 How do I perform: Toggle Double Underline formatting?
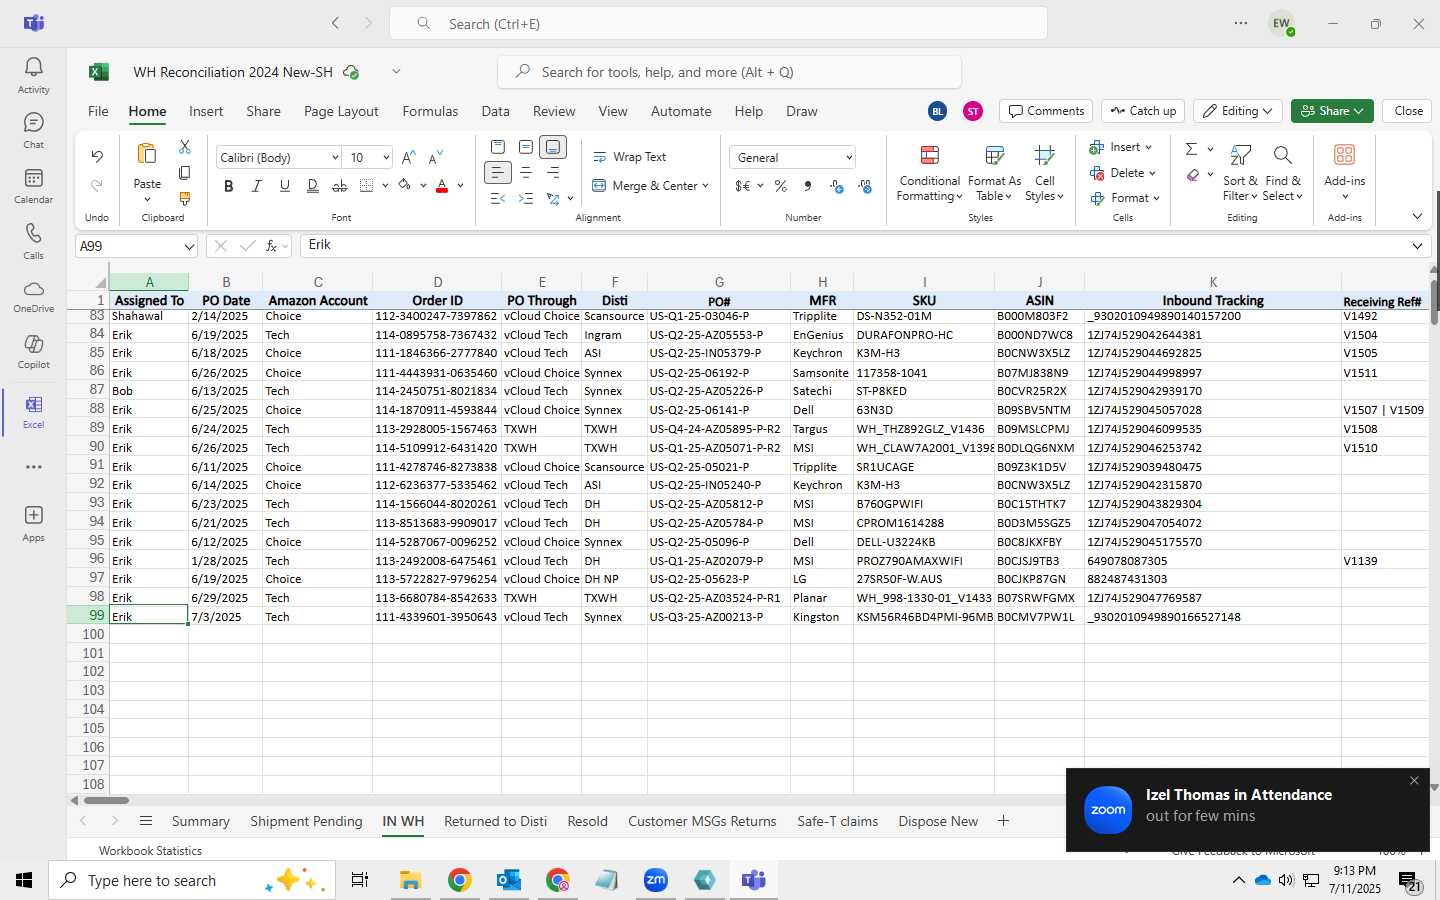pyautogui.click(x=313, y=186)
